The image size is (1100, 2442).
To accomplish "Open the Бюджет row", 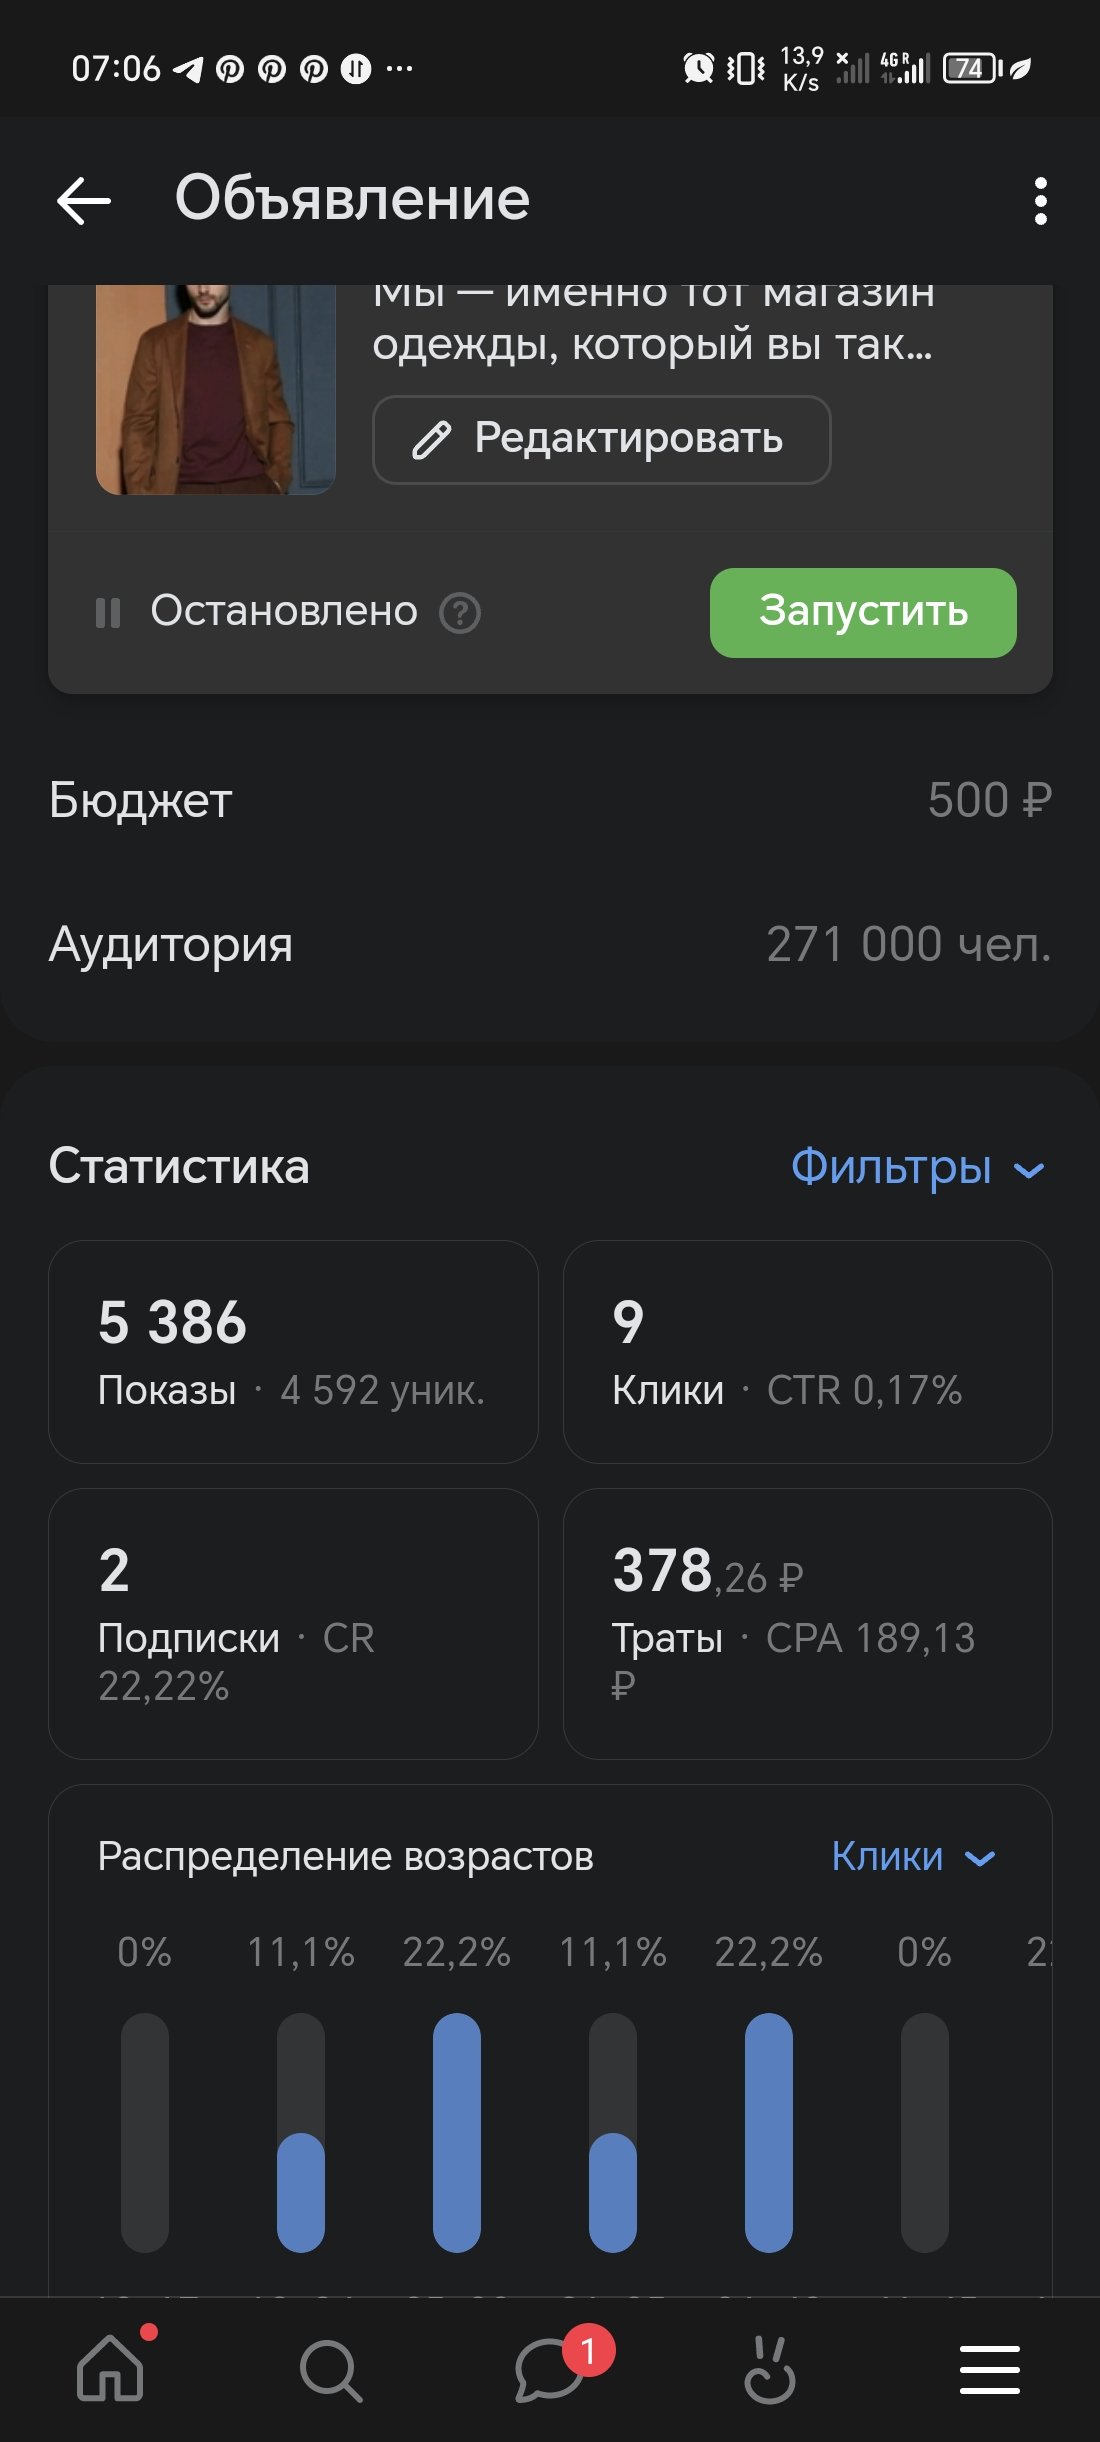I will [x=550, y=800].
